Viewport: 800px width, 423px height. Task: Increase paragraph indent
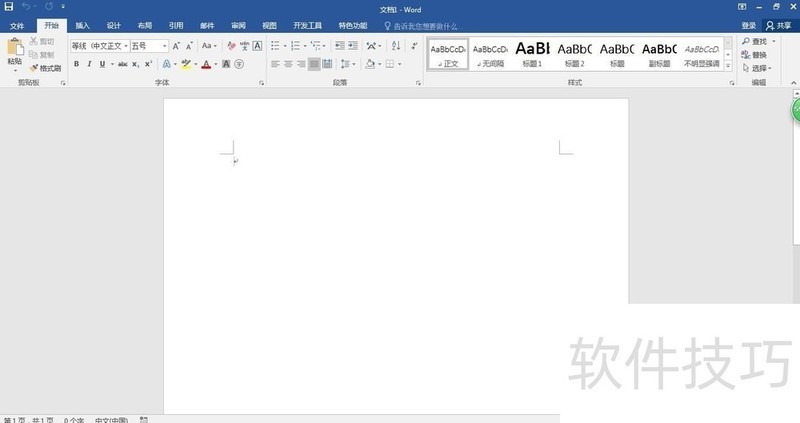tap(353, 46)
